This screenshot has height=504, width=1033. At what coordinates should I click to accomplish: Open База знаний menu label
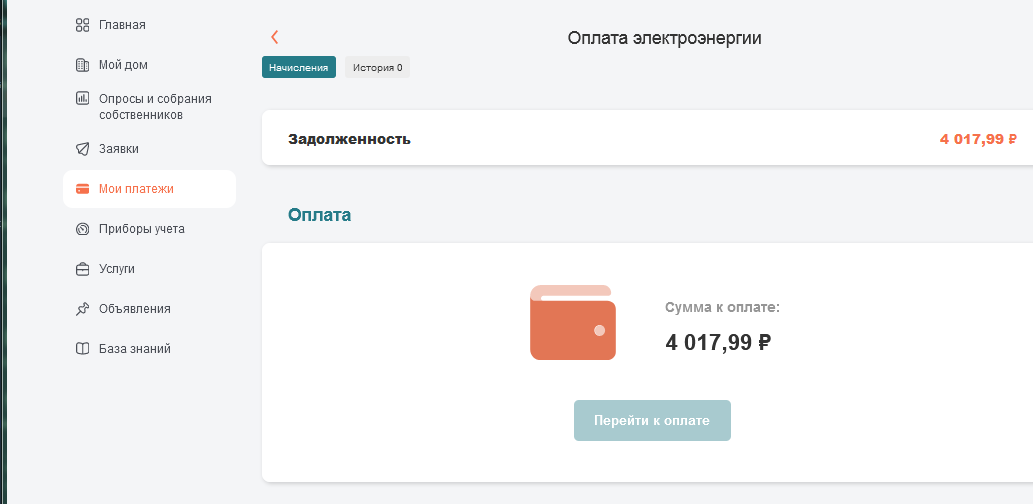[x=135, y=349]
